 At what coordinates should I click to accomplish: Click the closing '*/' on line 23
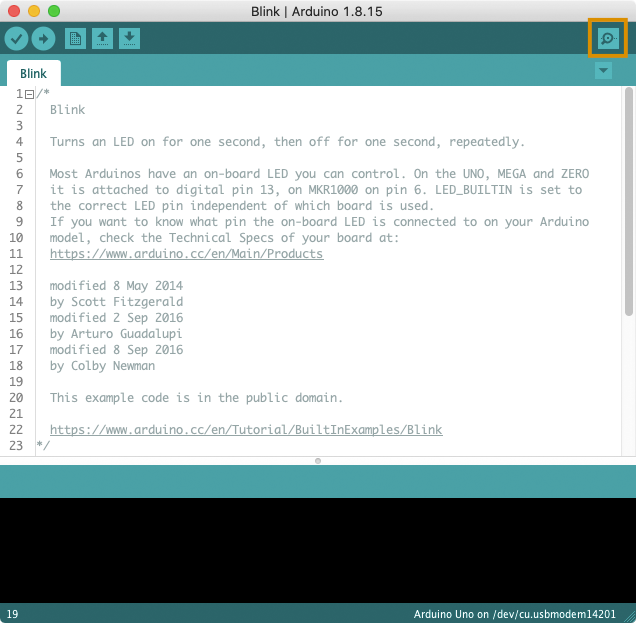[x=43, y=445]
